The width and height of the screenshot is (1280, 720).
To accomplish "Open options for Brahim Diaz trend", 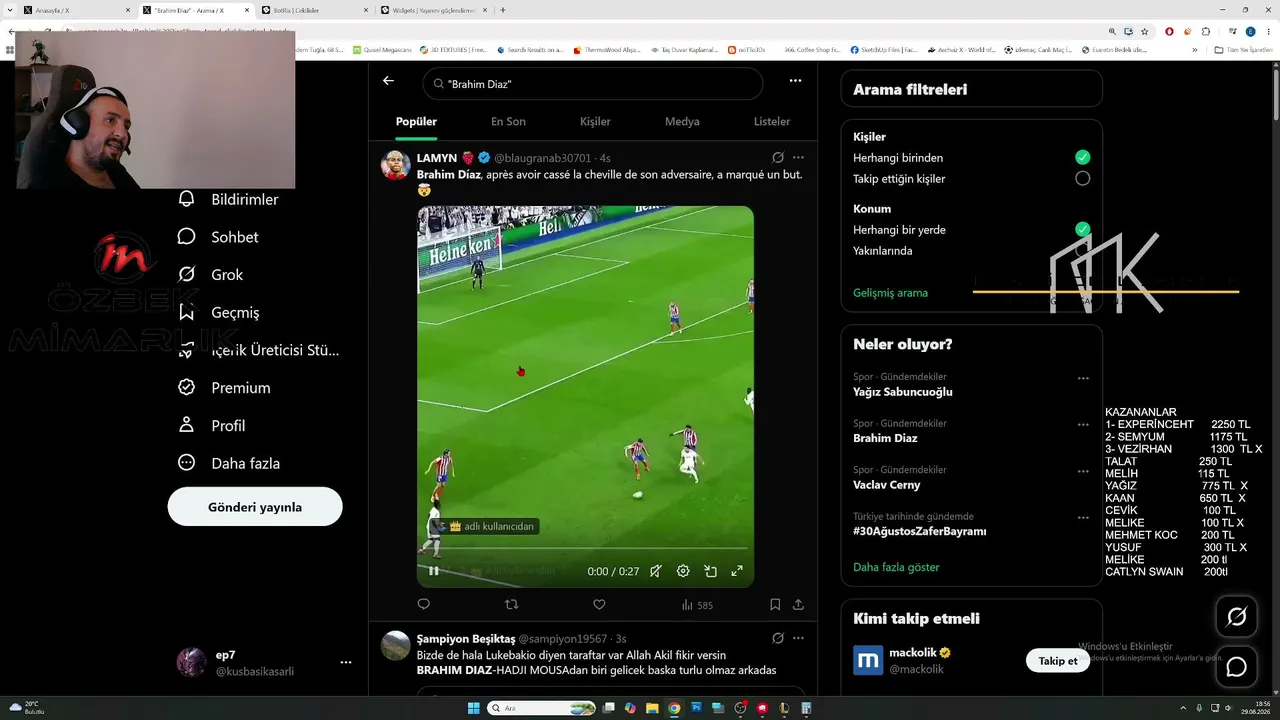I will click(1083, 425).
